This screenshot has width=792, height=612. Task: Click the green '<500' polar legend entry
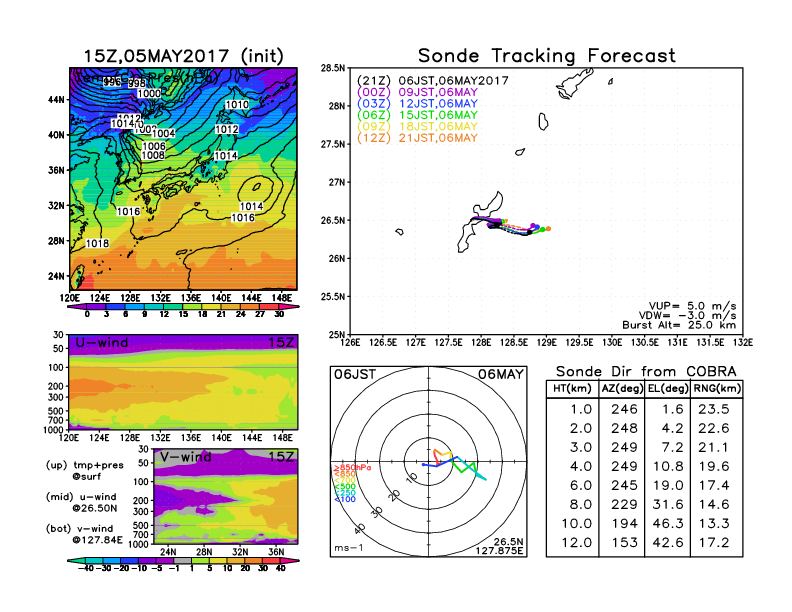(344, 487)
